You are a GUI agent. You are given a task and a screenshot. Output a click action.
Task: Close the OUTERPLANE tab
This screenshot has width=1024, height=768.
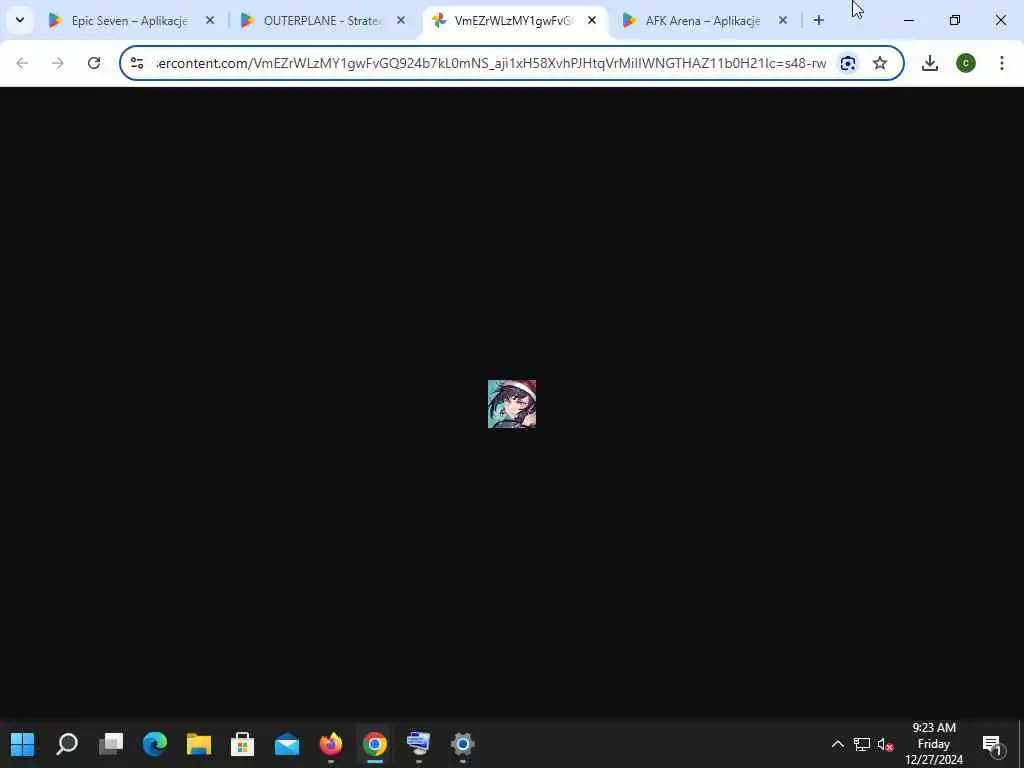401,21
